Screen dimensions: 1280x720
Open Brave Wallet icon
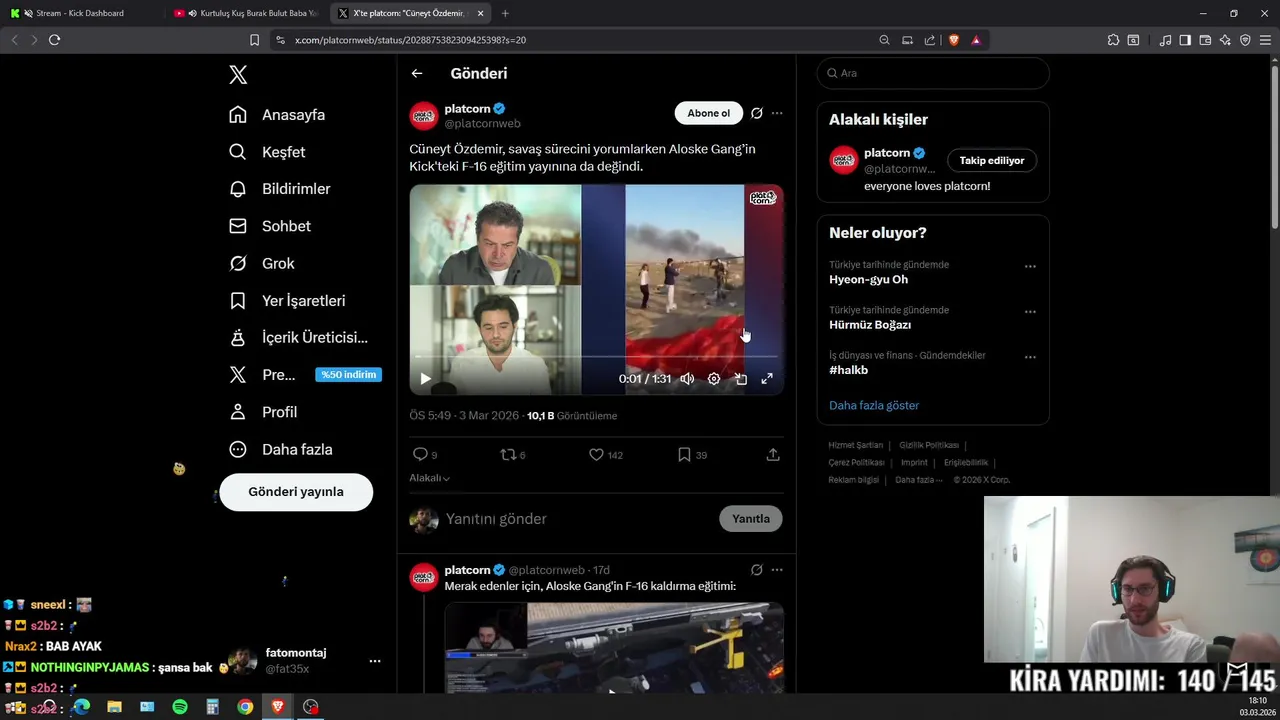1205,40
